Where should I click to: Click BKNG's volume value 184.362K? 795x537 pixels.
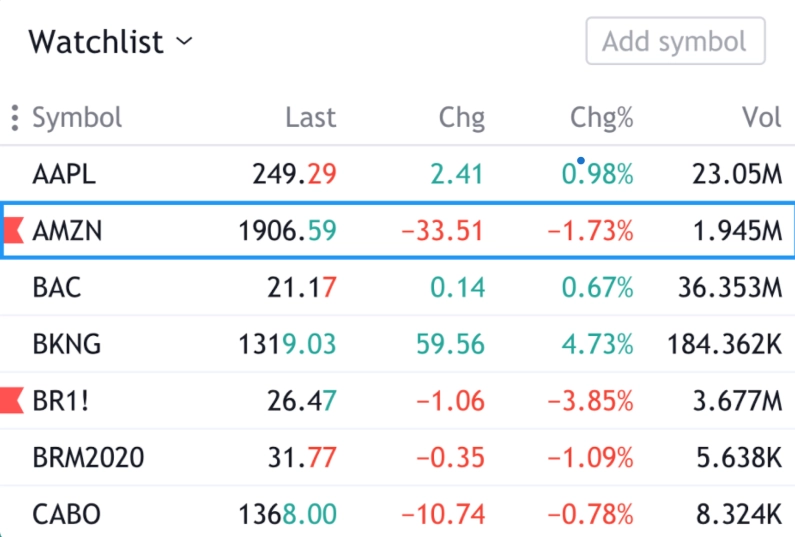pos(724,345)
